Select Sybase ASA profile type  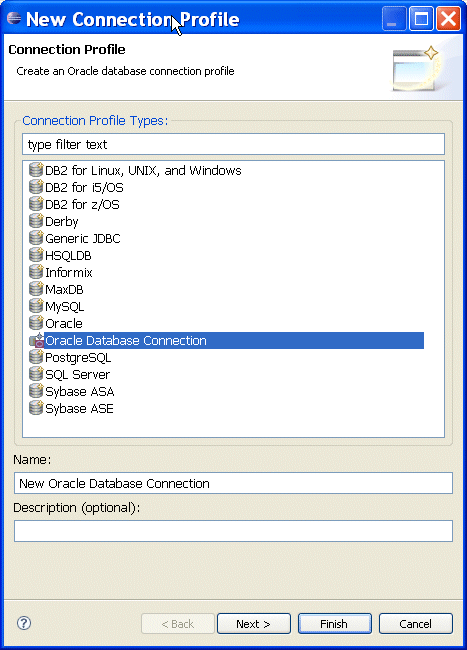[80, 391]
